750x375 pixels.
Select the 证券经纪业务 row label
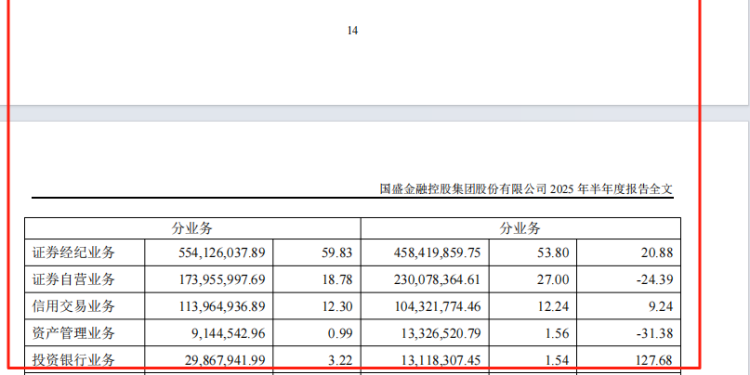74,252
